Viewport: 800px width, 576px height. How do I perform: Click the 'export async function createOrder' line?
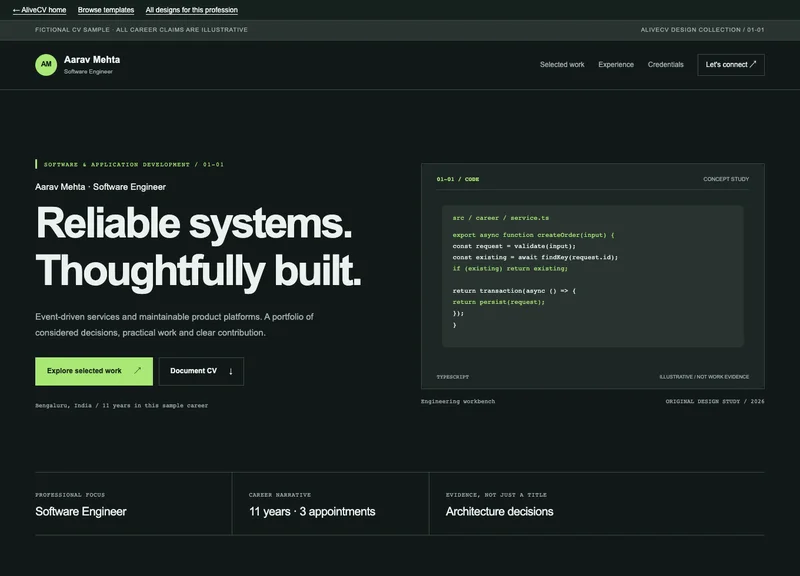tap(533, 235)
